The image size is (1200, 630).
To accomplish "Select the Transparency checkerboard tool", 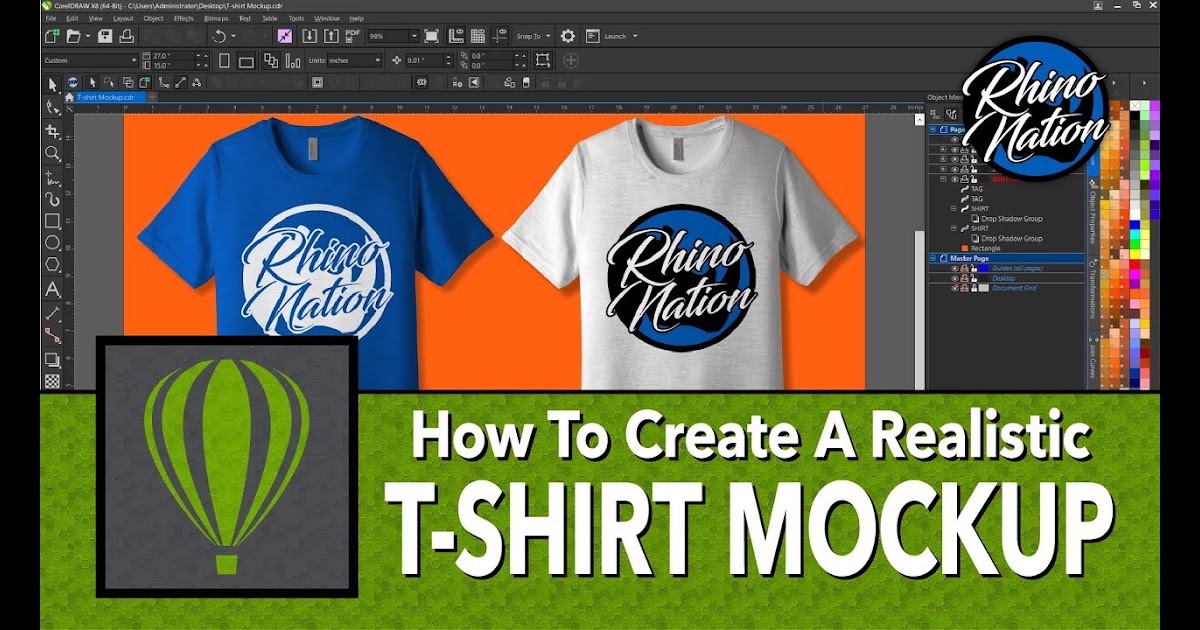I will 53,381.
